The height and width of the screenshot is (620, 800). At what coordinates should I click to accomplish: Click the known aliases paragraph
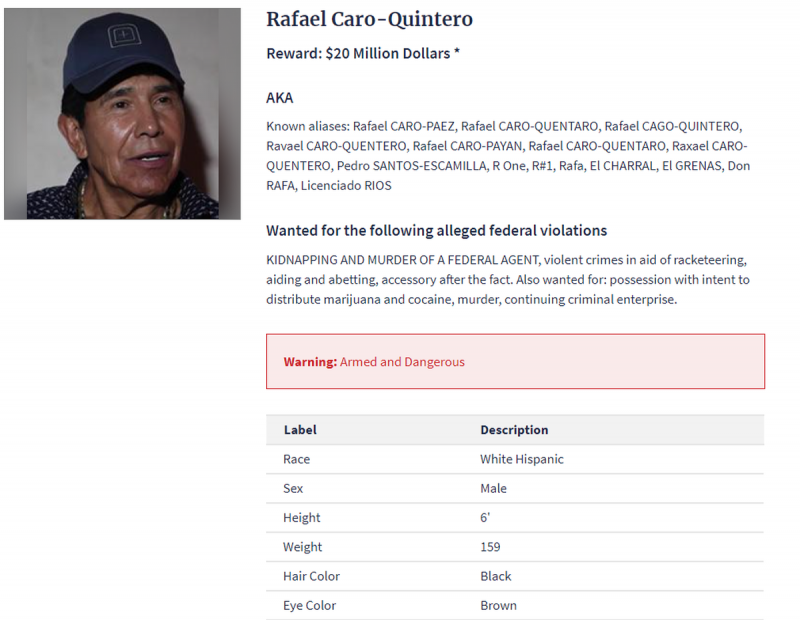[x=508, y=156]
